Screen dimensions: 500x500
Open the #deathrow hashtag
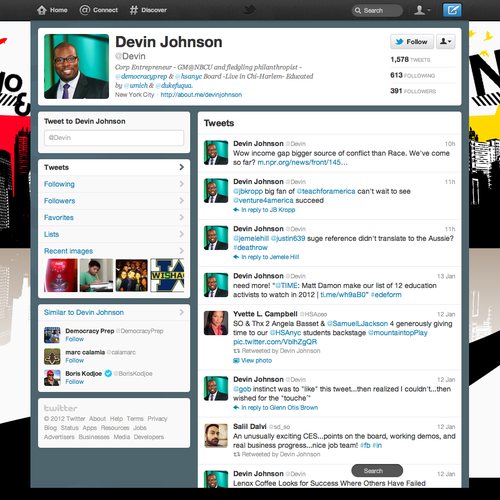pyautogui.click(x=250, y=248)
